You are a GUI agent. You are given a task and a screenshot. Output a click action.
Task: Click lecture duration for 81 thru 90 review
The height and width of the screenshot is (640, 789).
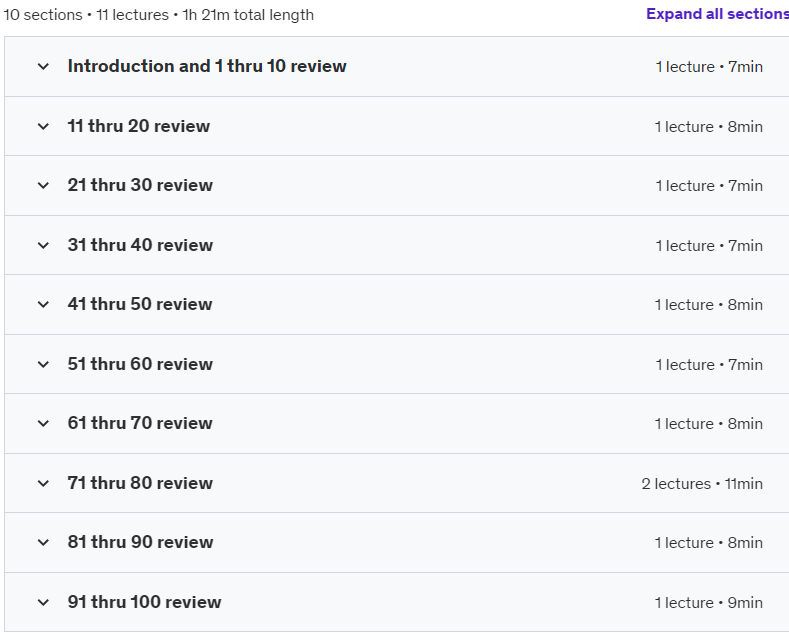pos(708,543)
